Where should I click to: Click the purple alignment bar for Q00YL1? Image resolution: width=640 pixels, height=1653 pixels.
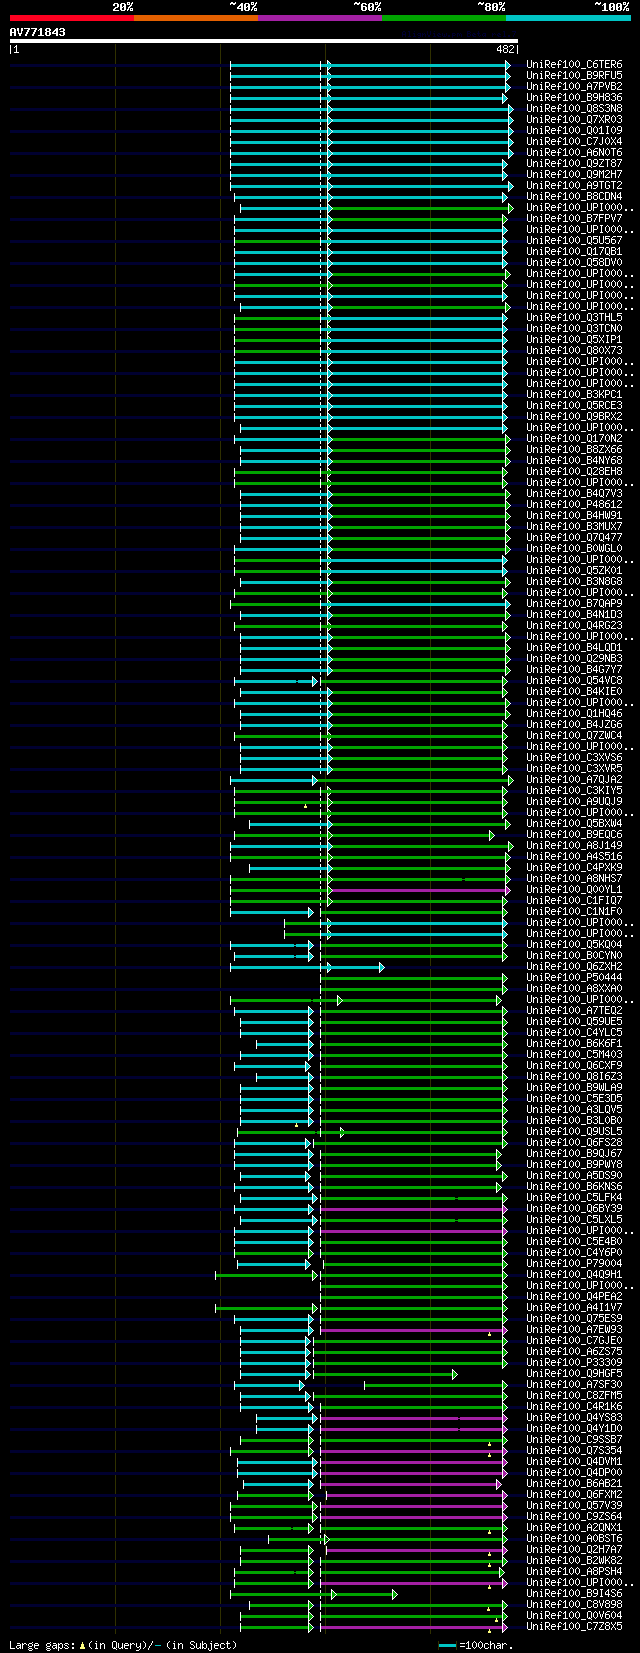(418, 890)
